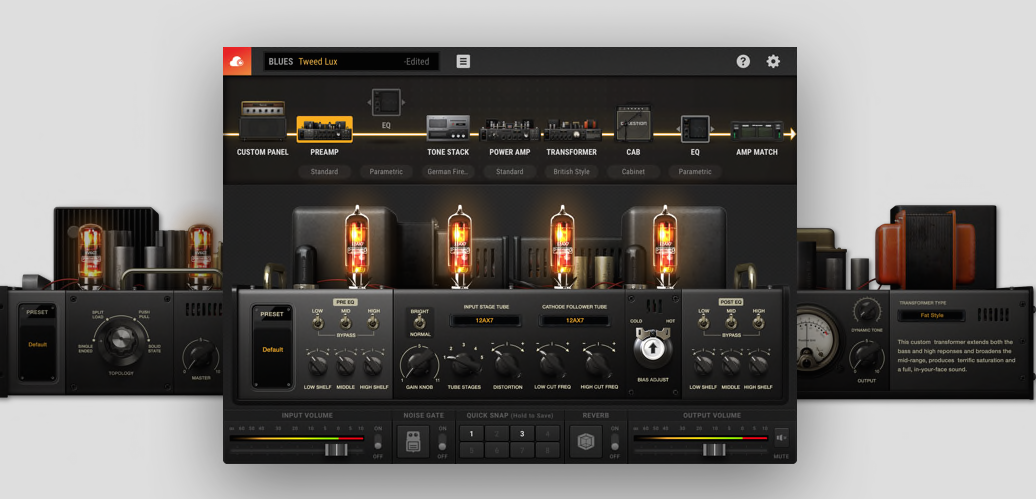The width and height of the screenshot is (1036, 499).
Task: Open the Noise Gate pedal icon
Action: pyautogui.click(x=414, y=441)
